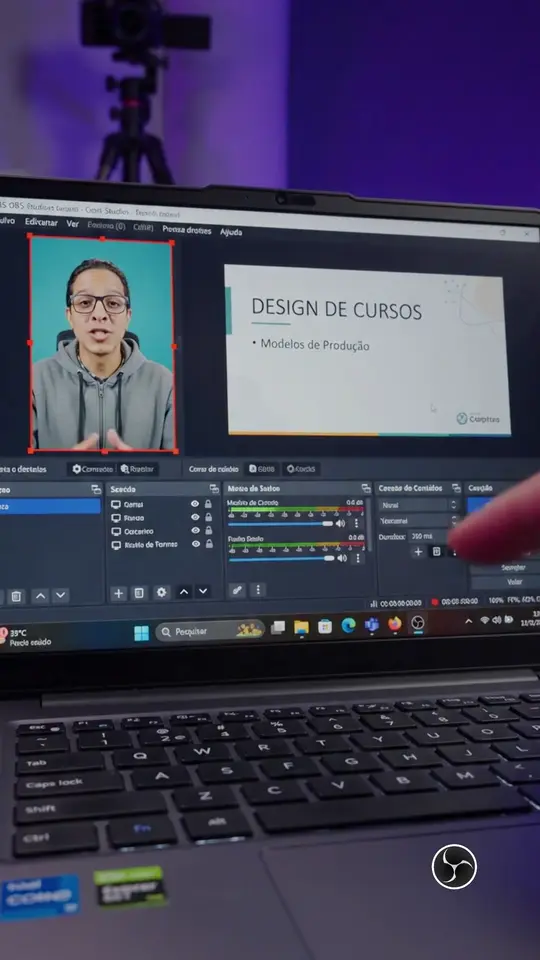
Task: Add a transition with the plus icon
Action: (418, 552)
